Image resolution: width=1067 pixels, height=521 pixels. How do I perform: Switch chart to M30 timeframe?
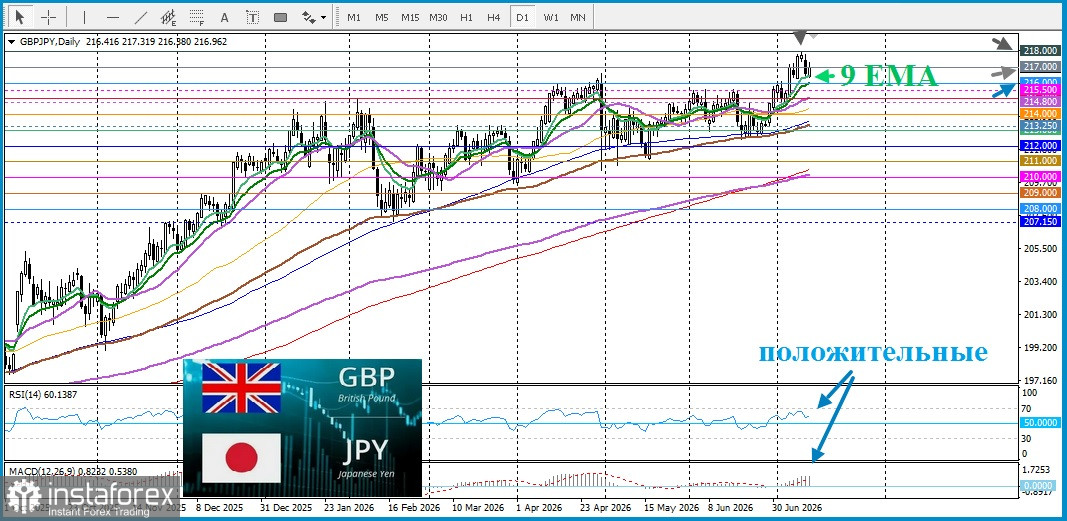coord(438,18)
